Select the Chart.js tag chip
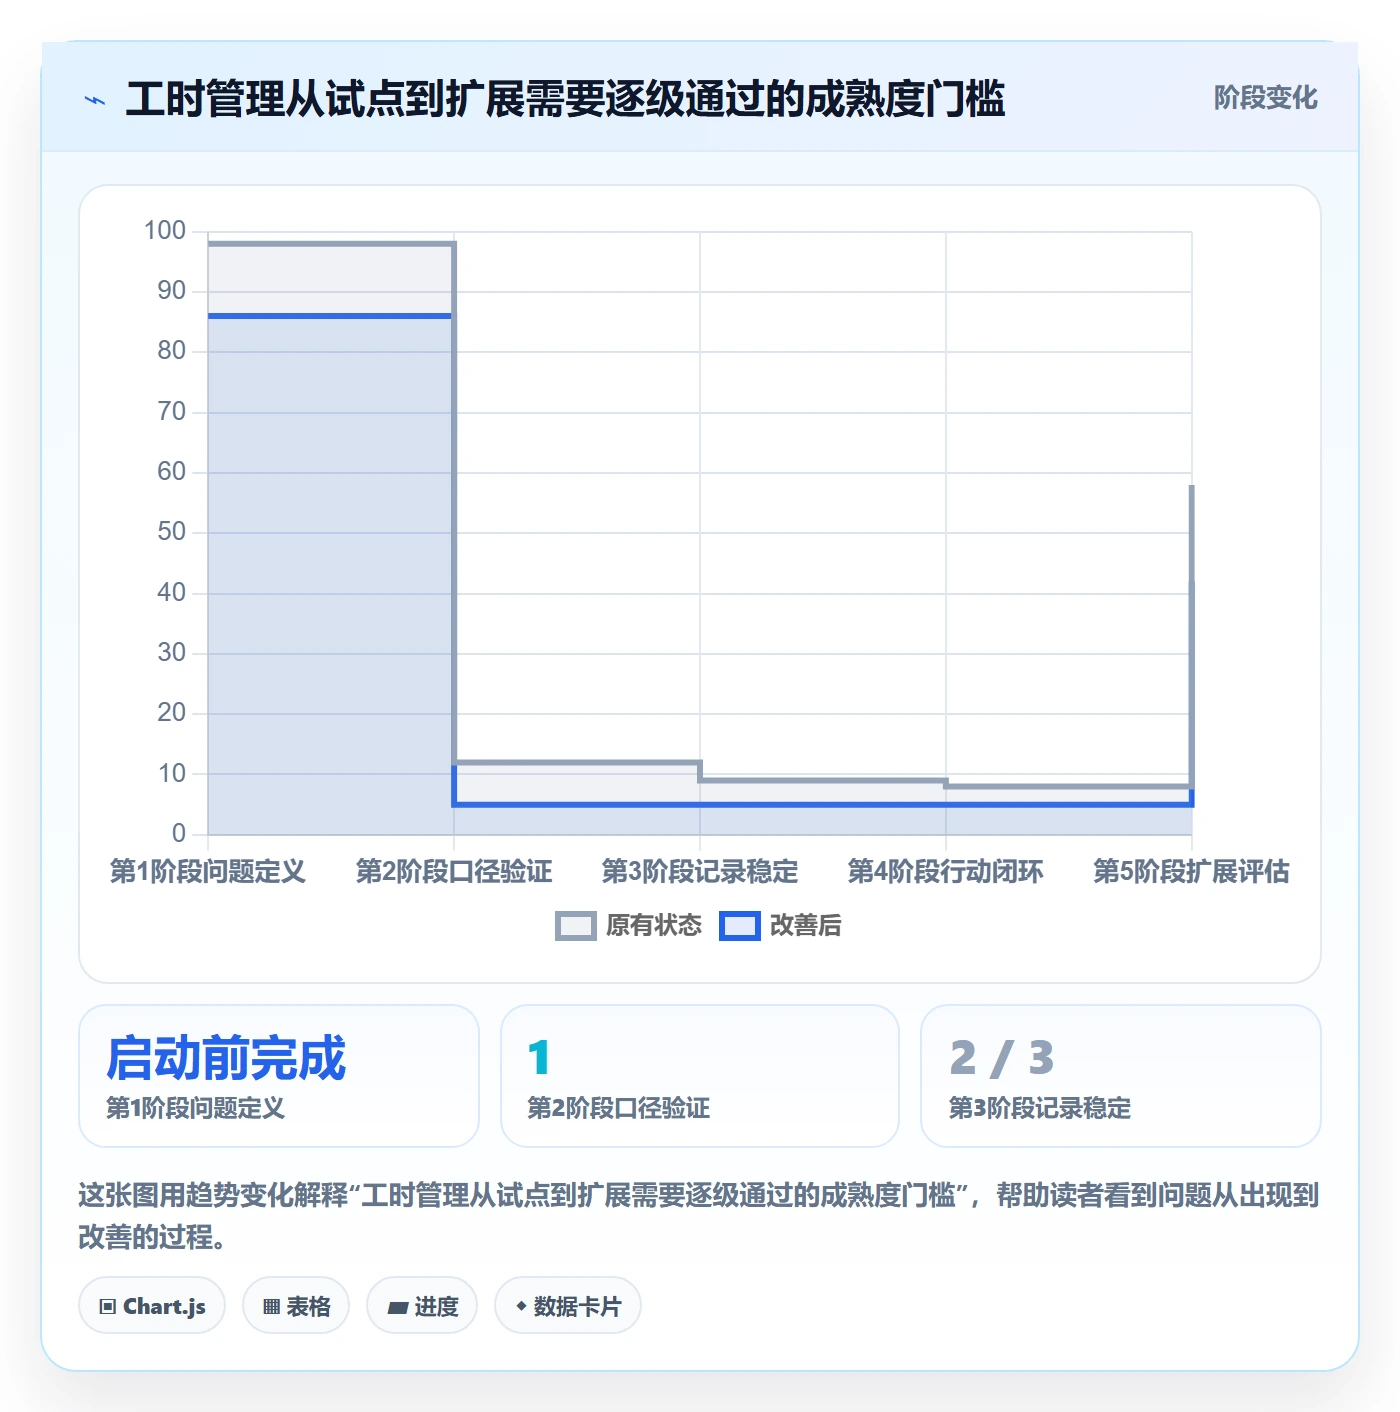Viewport: 1400px width, 1412px height. point(152,1306)
